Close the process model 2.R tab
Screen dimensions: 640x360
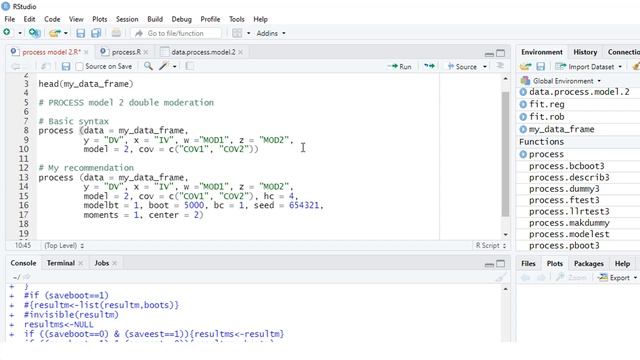coord(86,52)
